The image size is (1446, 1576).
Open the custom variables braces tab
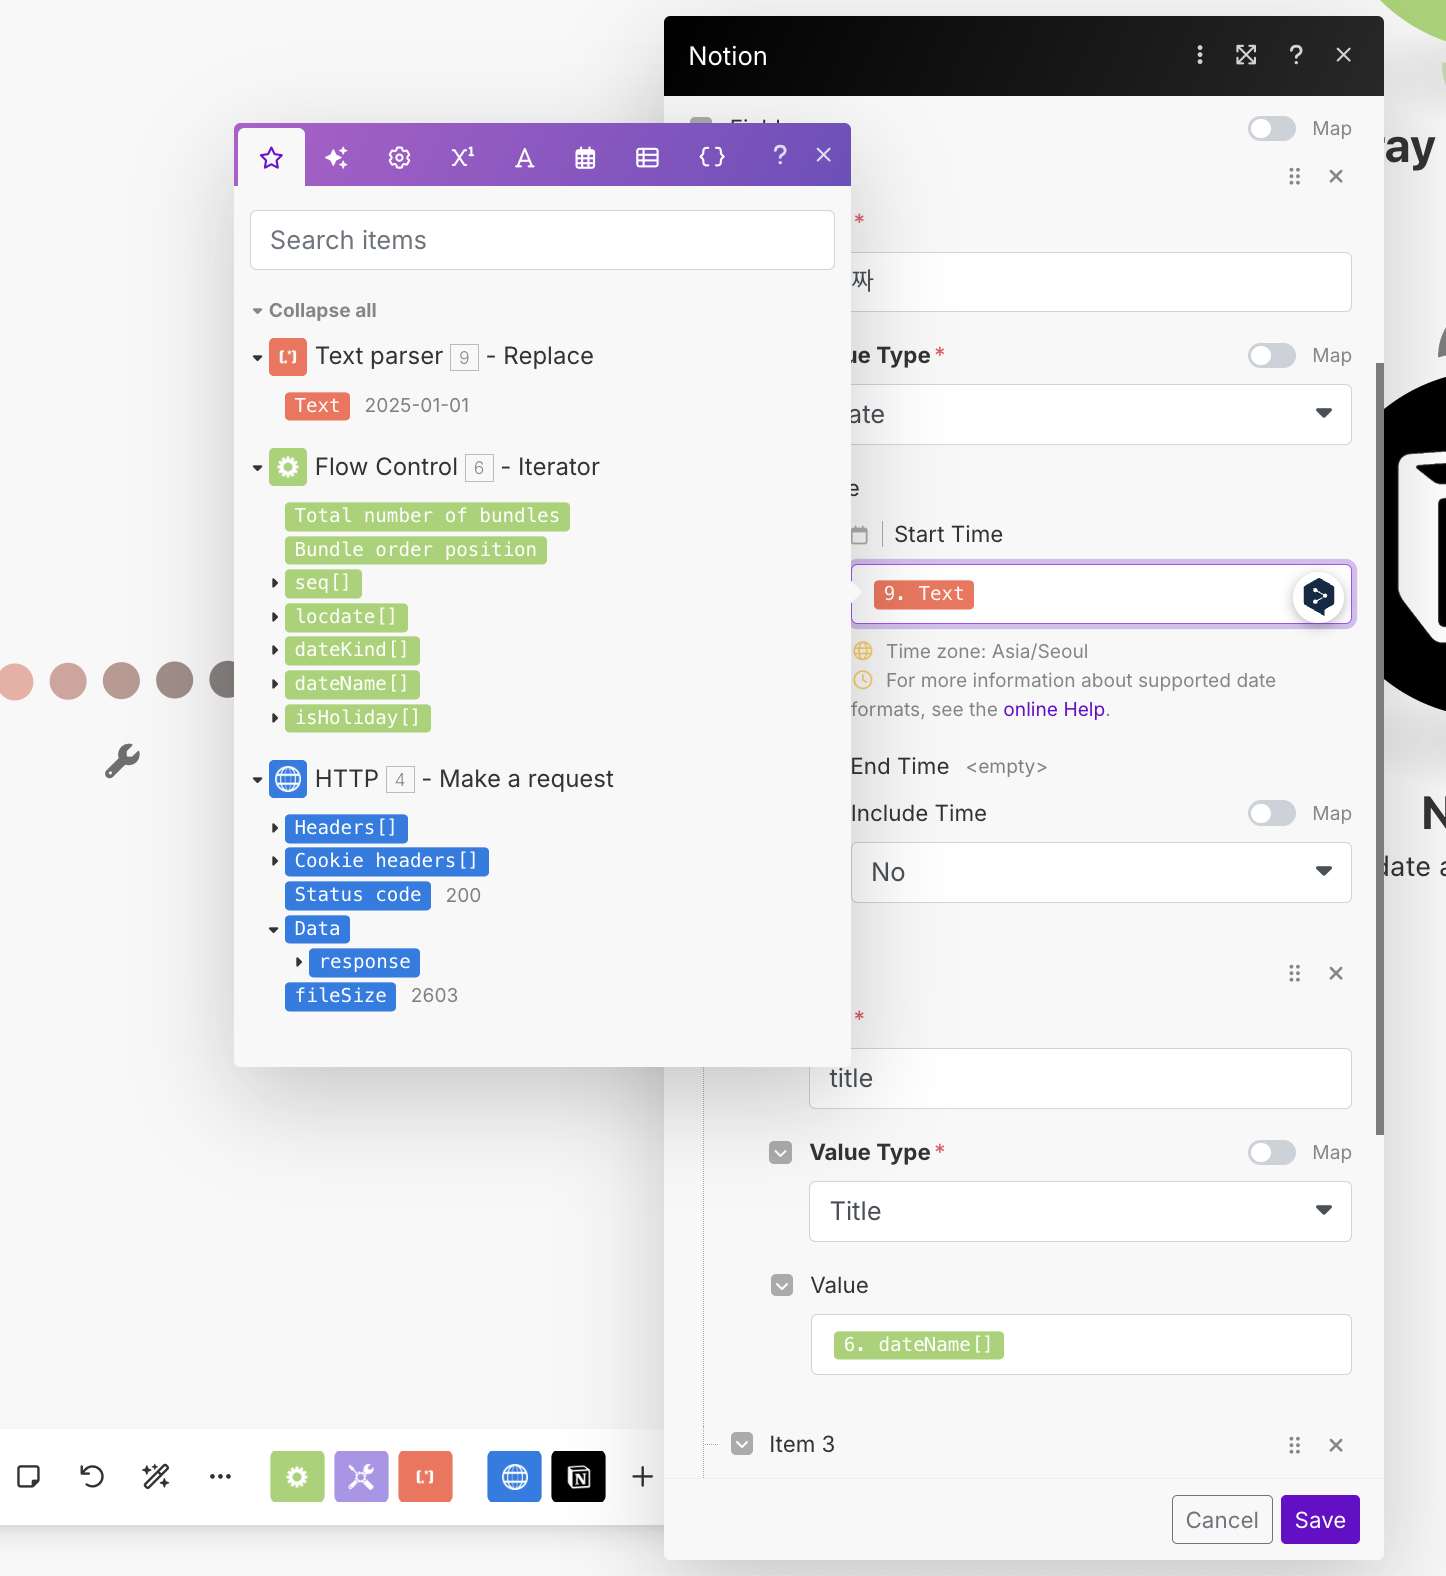point(712,157)
